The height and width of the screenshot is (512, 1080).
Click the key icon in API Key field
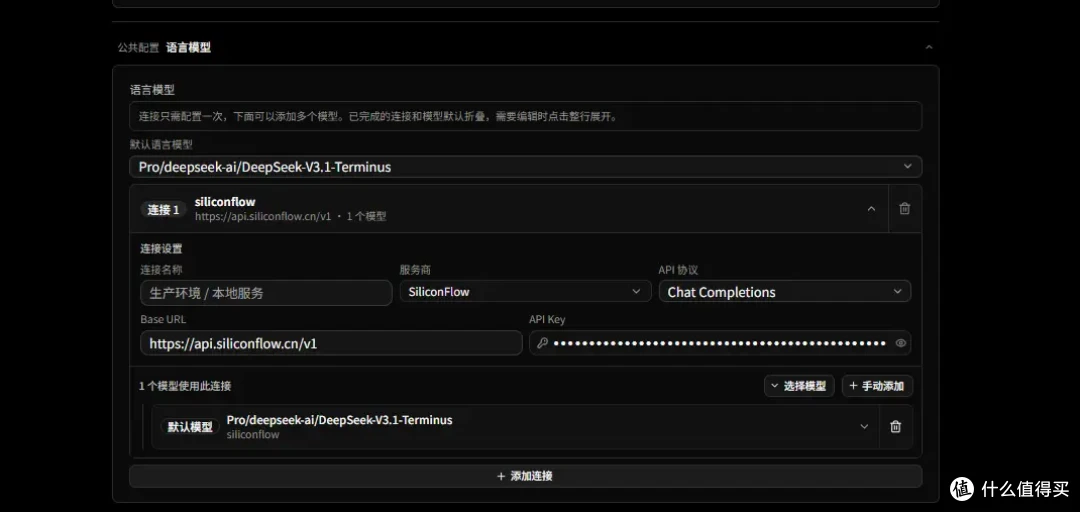coord(542,343)
